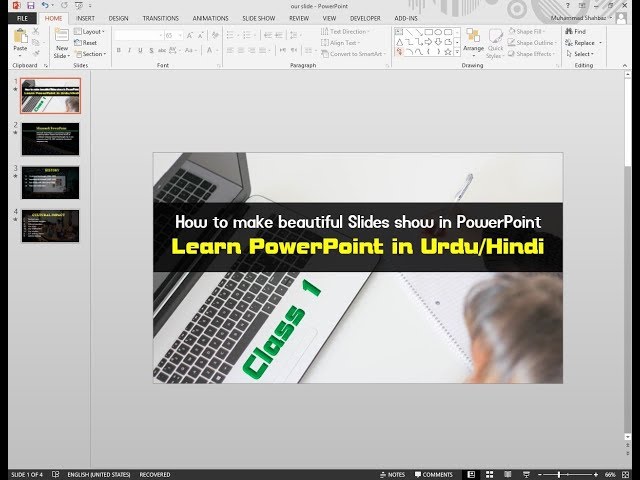
Task: Click the zoom out minus button
Action: pos(540,474)
